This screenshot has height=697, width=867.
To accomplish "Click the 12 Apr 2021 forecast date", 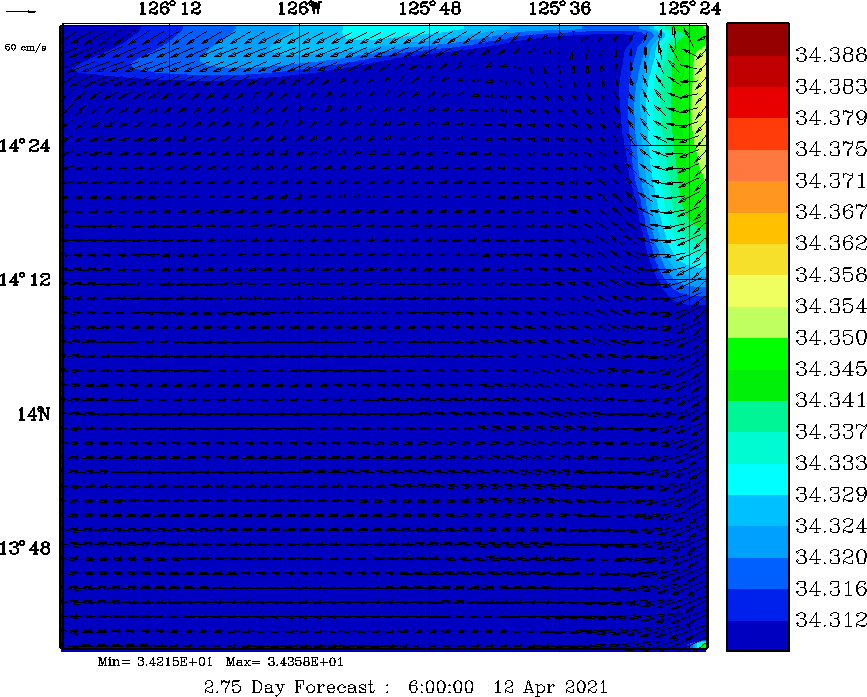I will point(550,687).
